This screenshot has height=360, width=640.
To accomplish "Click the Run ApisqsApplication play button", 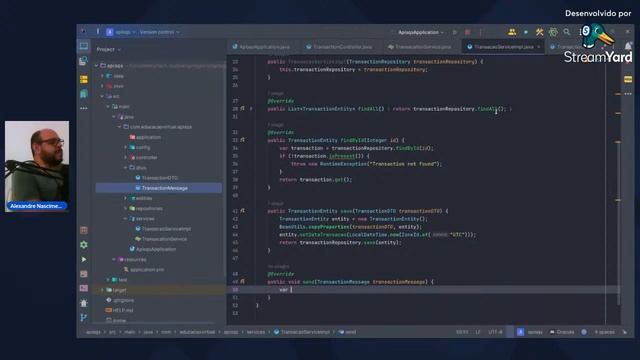I will pyautogui.click(x=455, y=32).
